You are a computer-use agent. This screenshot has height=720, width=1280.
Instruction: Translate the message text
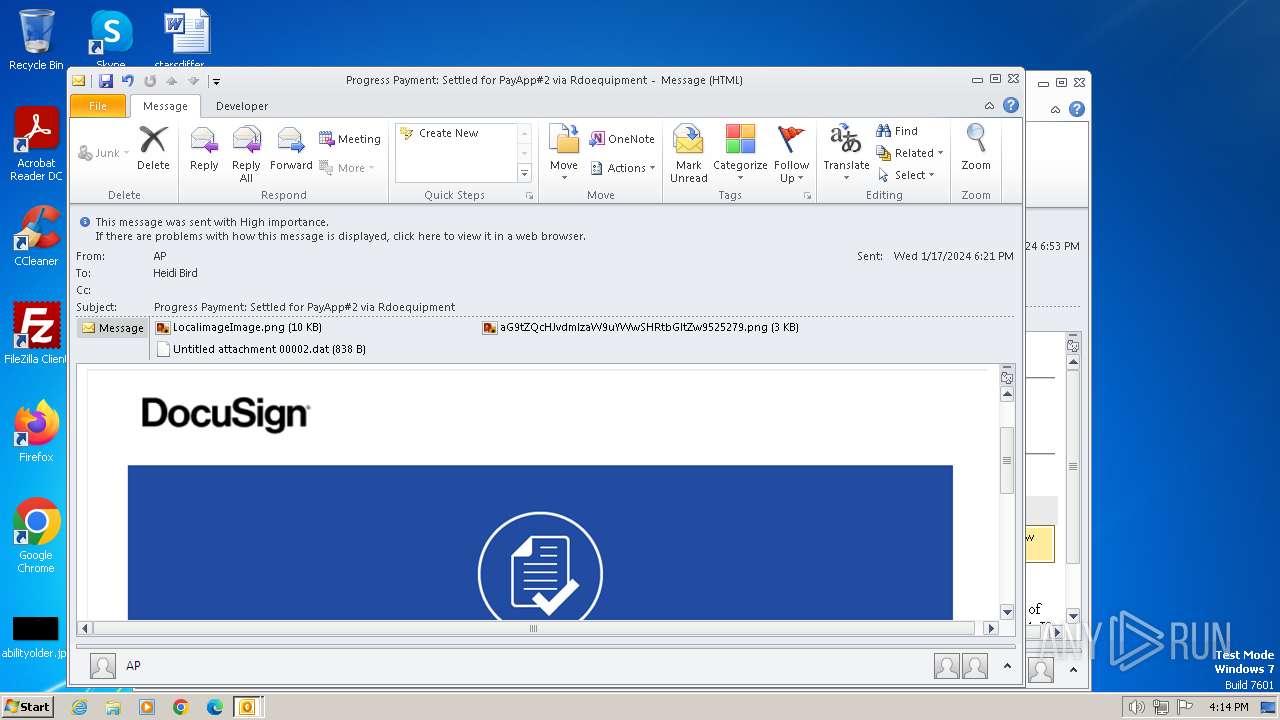pos(846,153)
